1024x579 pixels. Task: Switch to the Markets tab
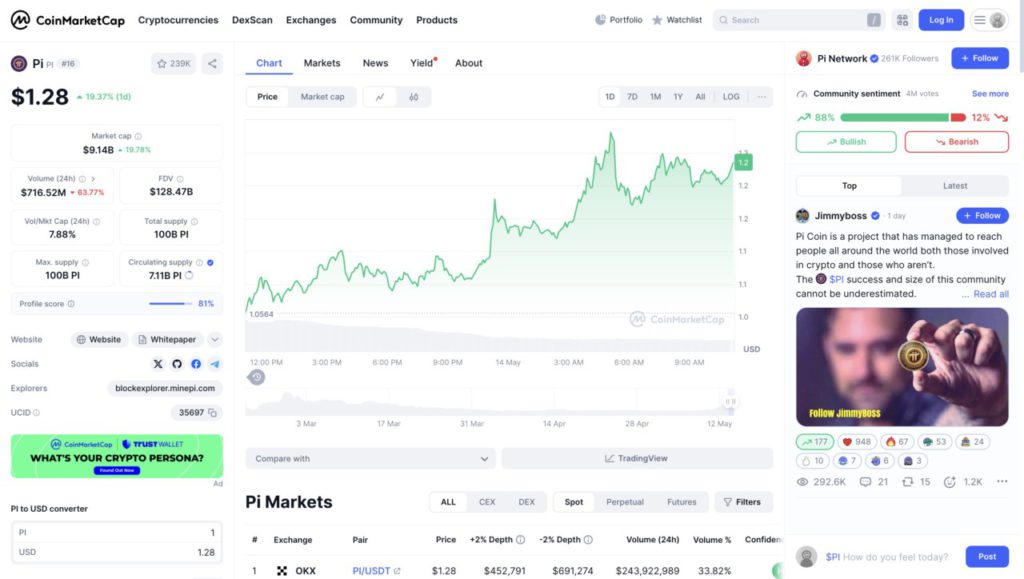point(322,63)
